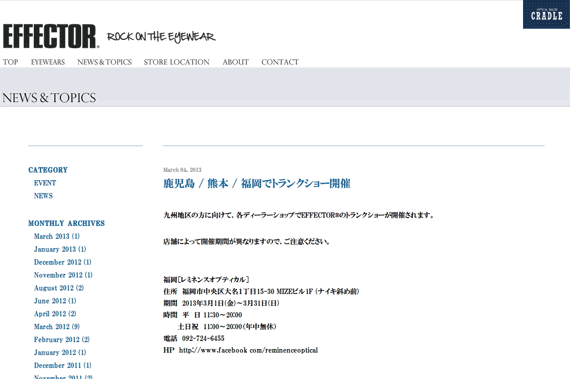Open December 2012 archive
The image size is (570, 379).
coord(63,262)
